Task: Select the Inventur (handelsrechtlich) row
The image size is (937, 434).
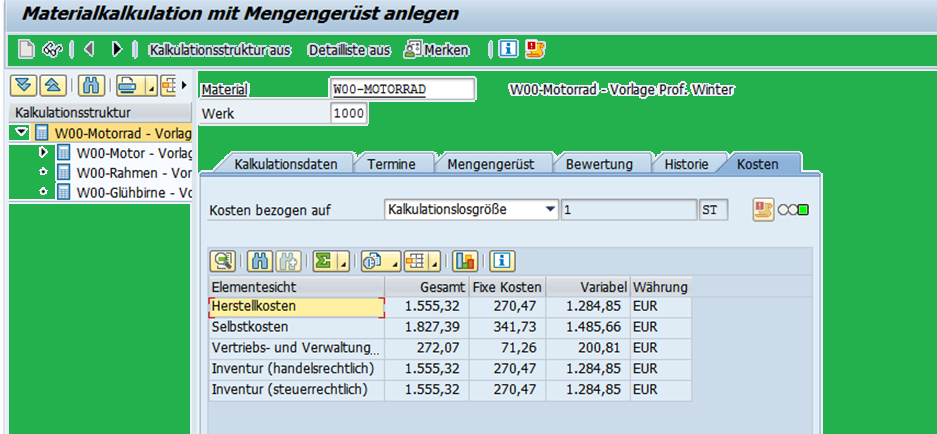Action: 450,369
